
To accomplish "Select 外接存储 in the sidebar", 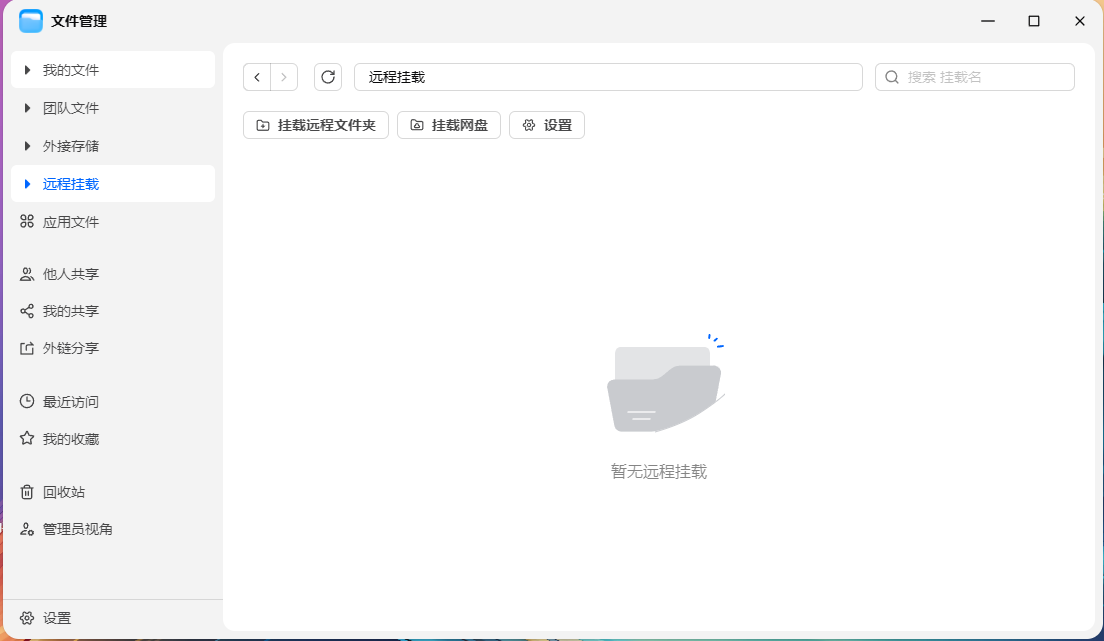I will point(113,146).
